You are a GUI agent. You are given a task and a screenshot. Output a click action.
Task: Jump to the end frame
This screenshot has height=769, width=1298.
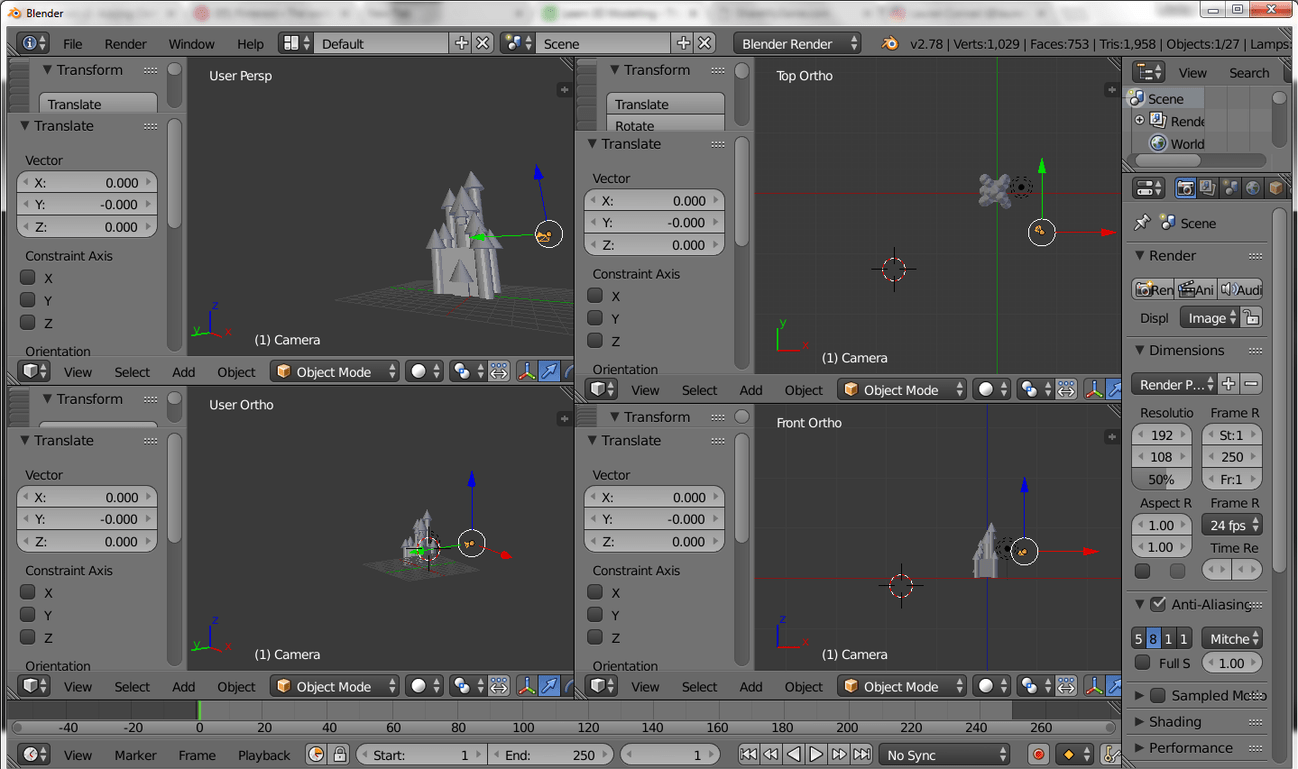(862, 755)
